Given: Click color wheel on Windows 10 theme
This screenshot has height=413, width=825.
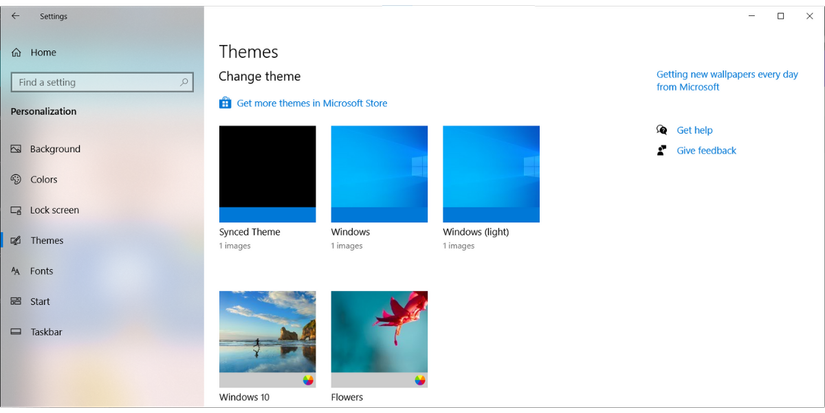Looking at the screenshot, I should [308, 380].
